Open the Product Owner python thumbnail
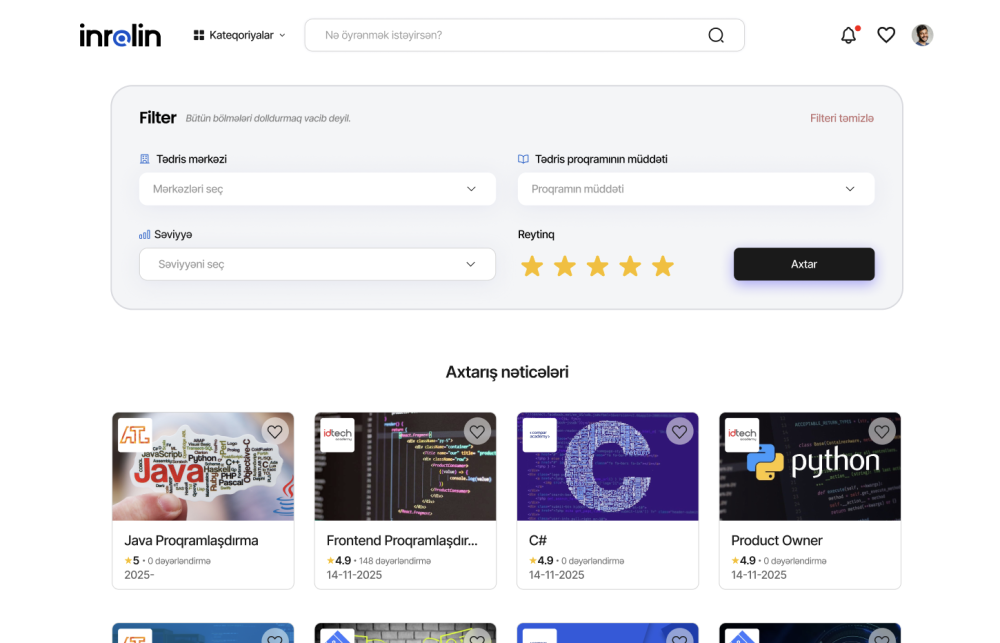 [809, 466]
